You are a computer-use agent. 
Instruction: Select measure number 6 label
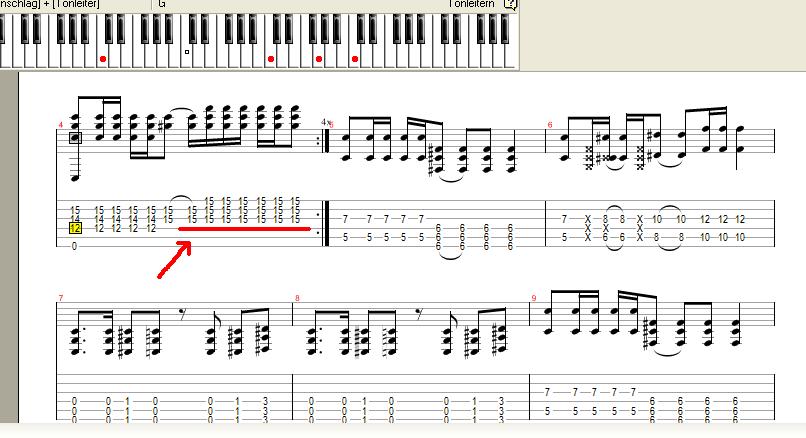(550, 125)
